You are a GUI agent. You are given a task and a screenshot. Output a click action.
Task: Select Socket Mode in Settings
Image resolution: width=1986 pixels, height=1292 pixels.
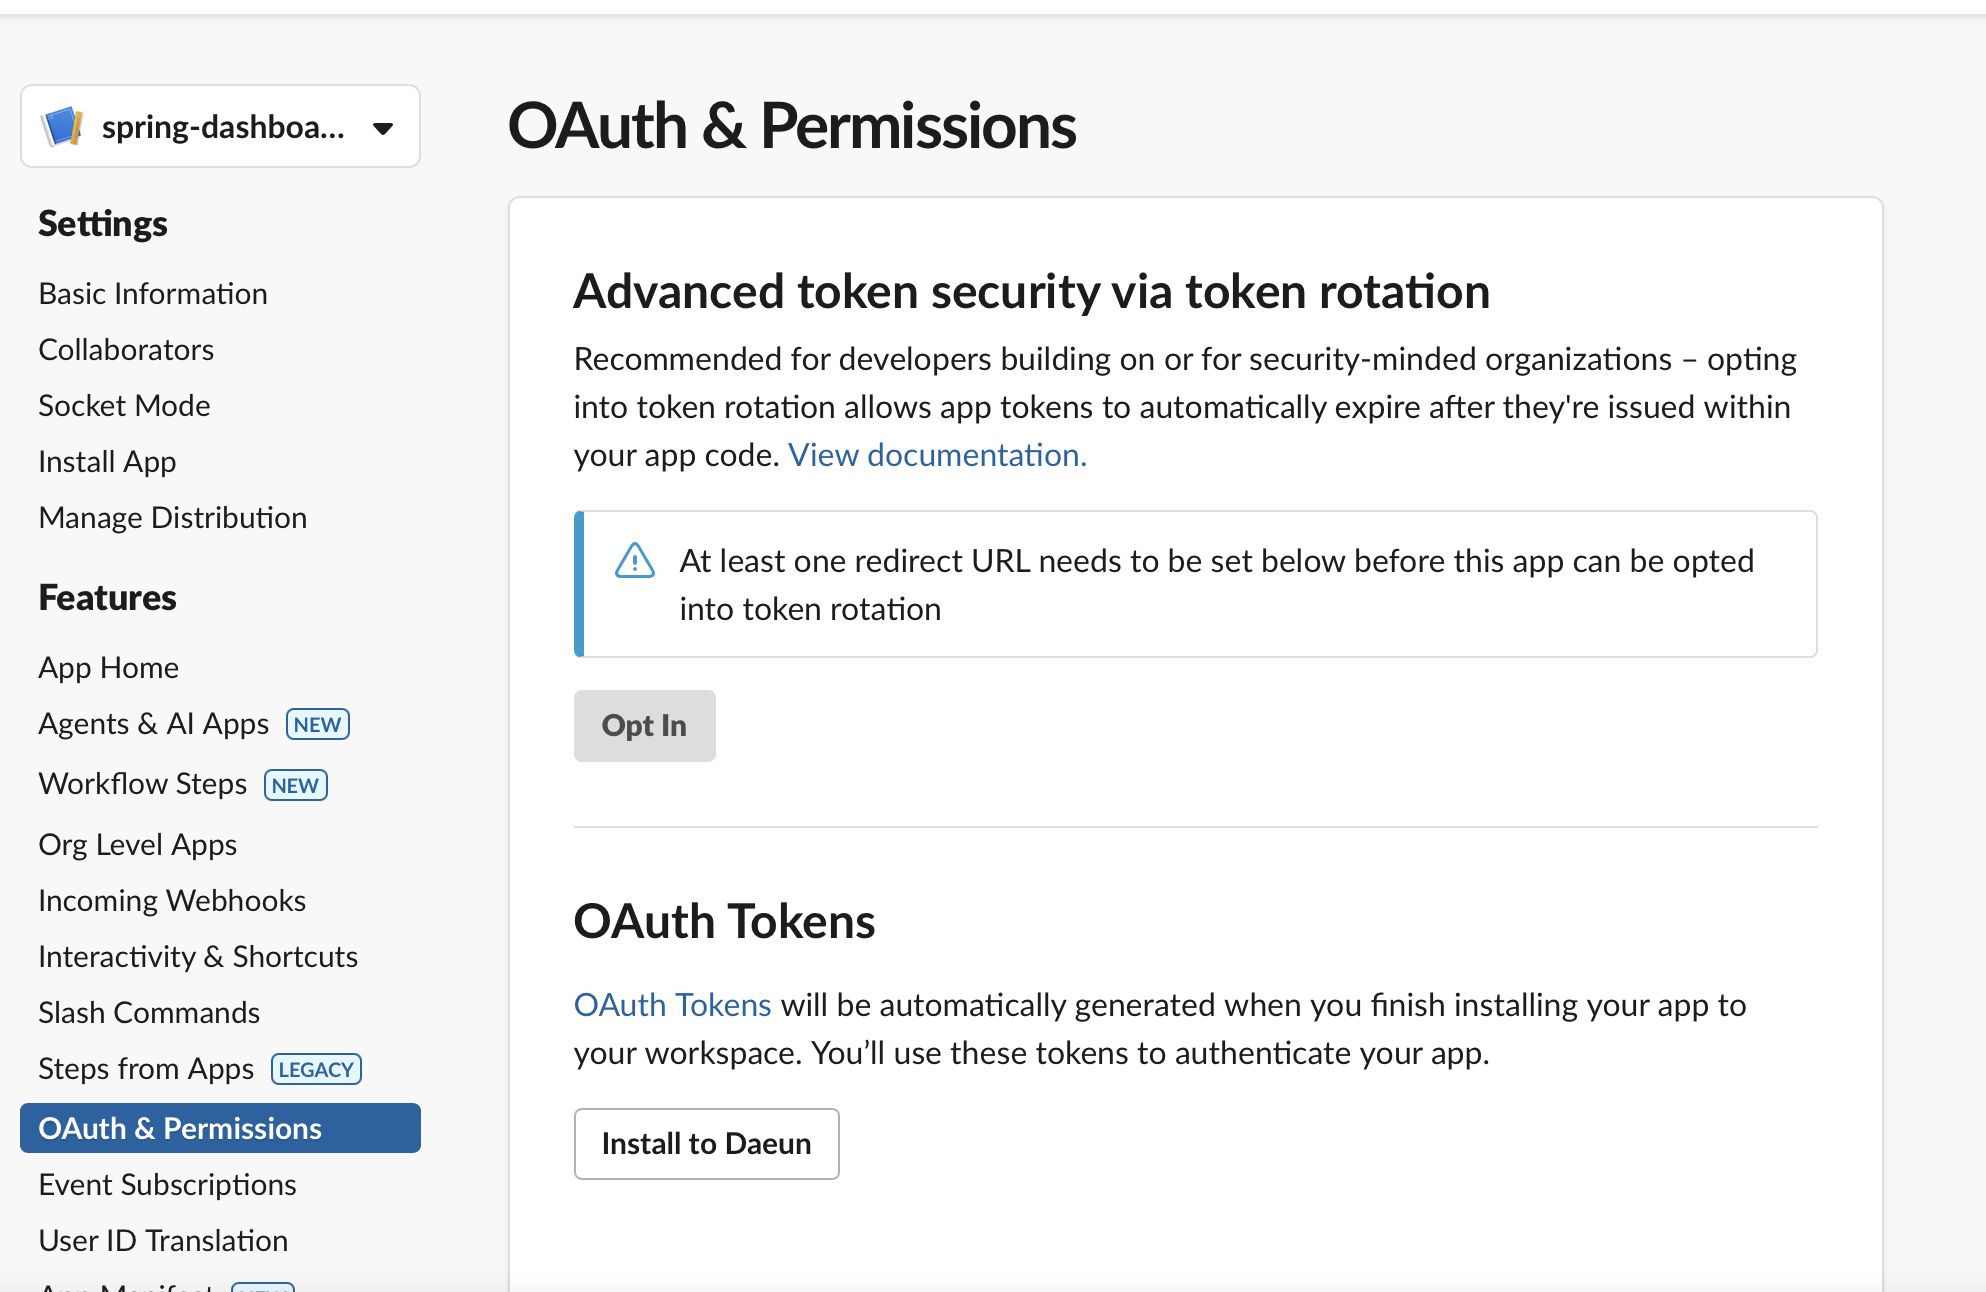(x=124, y=405)
